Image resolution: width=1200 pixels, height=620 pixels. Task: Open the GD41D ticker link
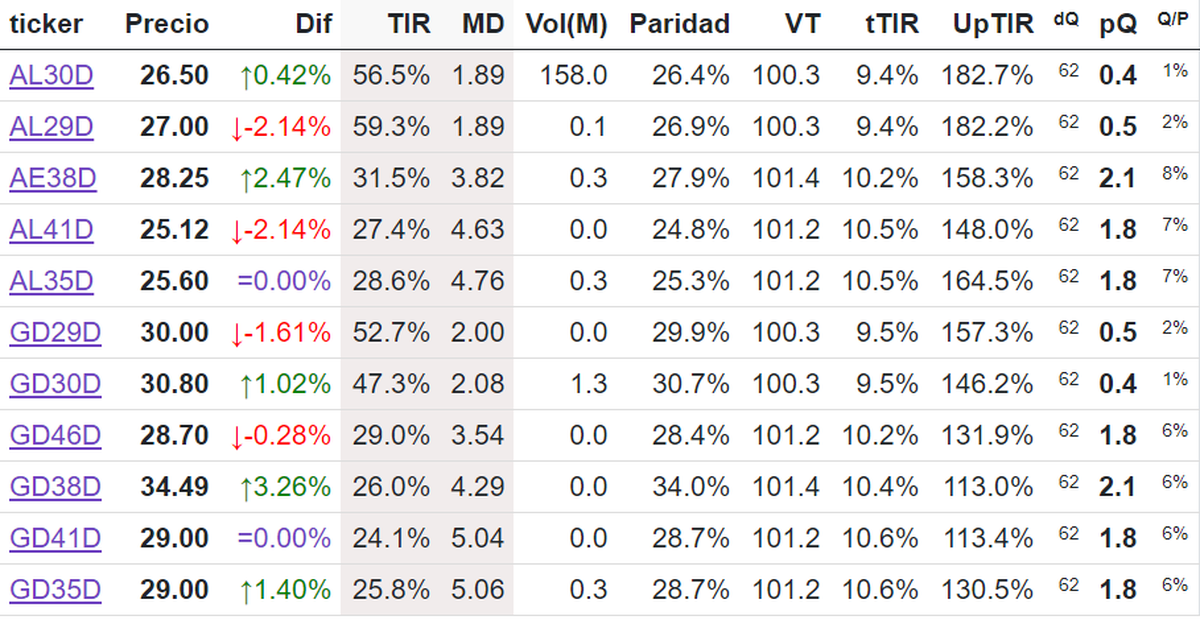pyautogui.click(x=55, y=539)
